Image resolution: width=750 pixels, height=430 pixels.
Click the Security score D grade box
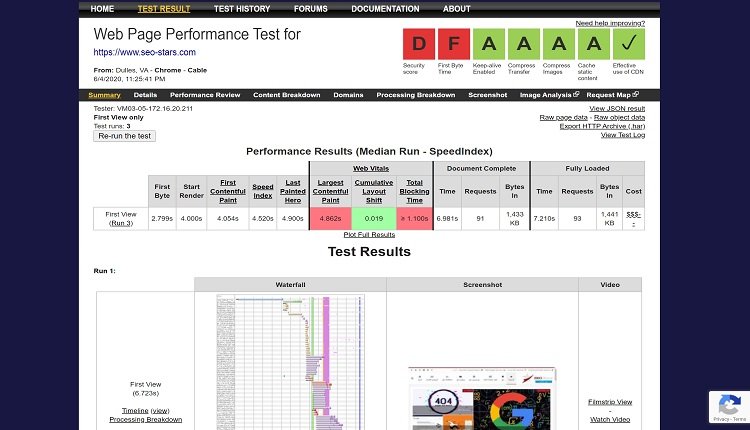418,44
